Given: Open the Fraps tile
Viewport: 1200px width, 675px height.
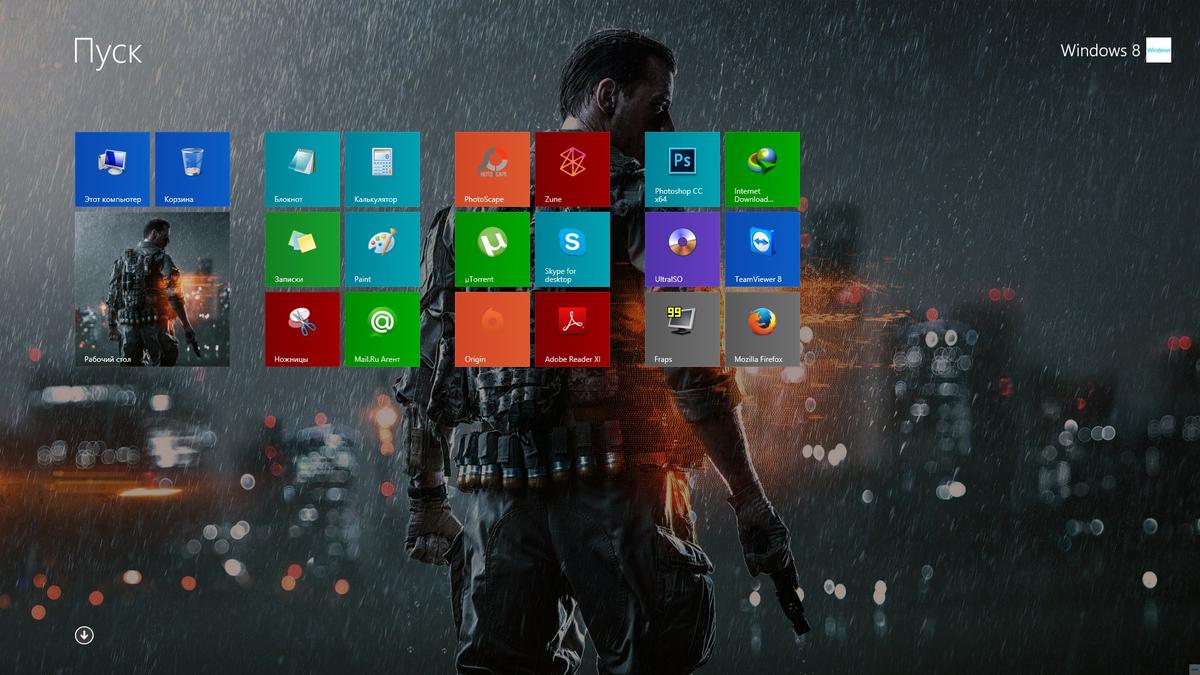Looking at the screenshot, I should coord(682,330).
